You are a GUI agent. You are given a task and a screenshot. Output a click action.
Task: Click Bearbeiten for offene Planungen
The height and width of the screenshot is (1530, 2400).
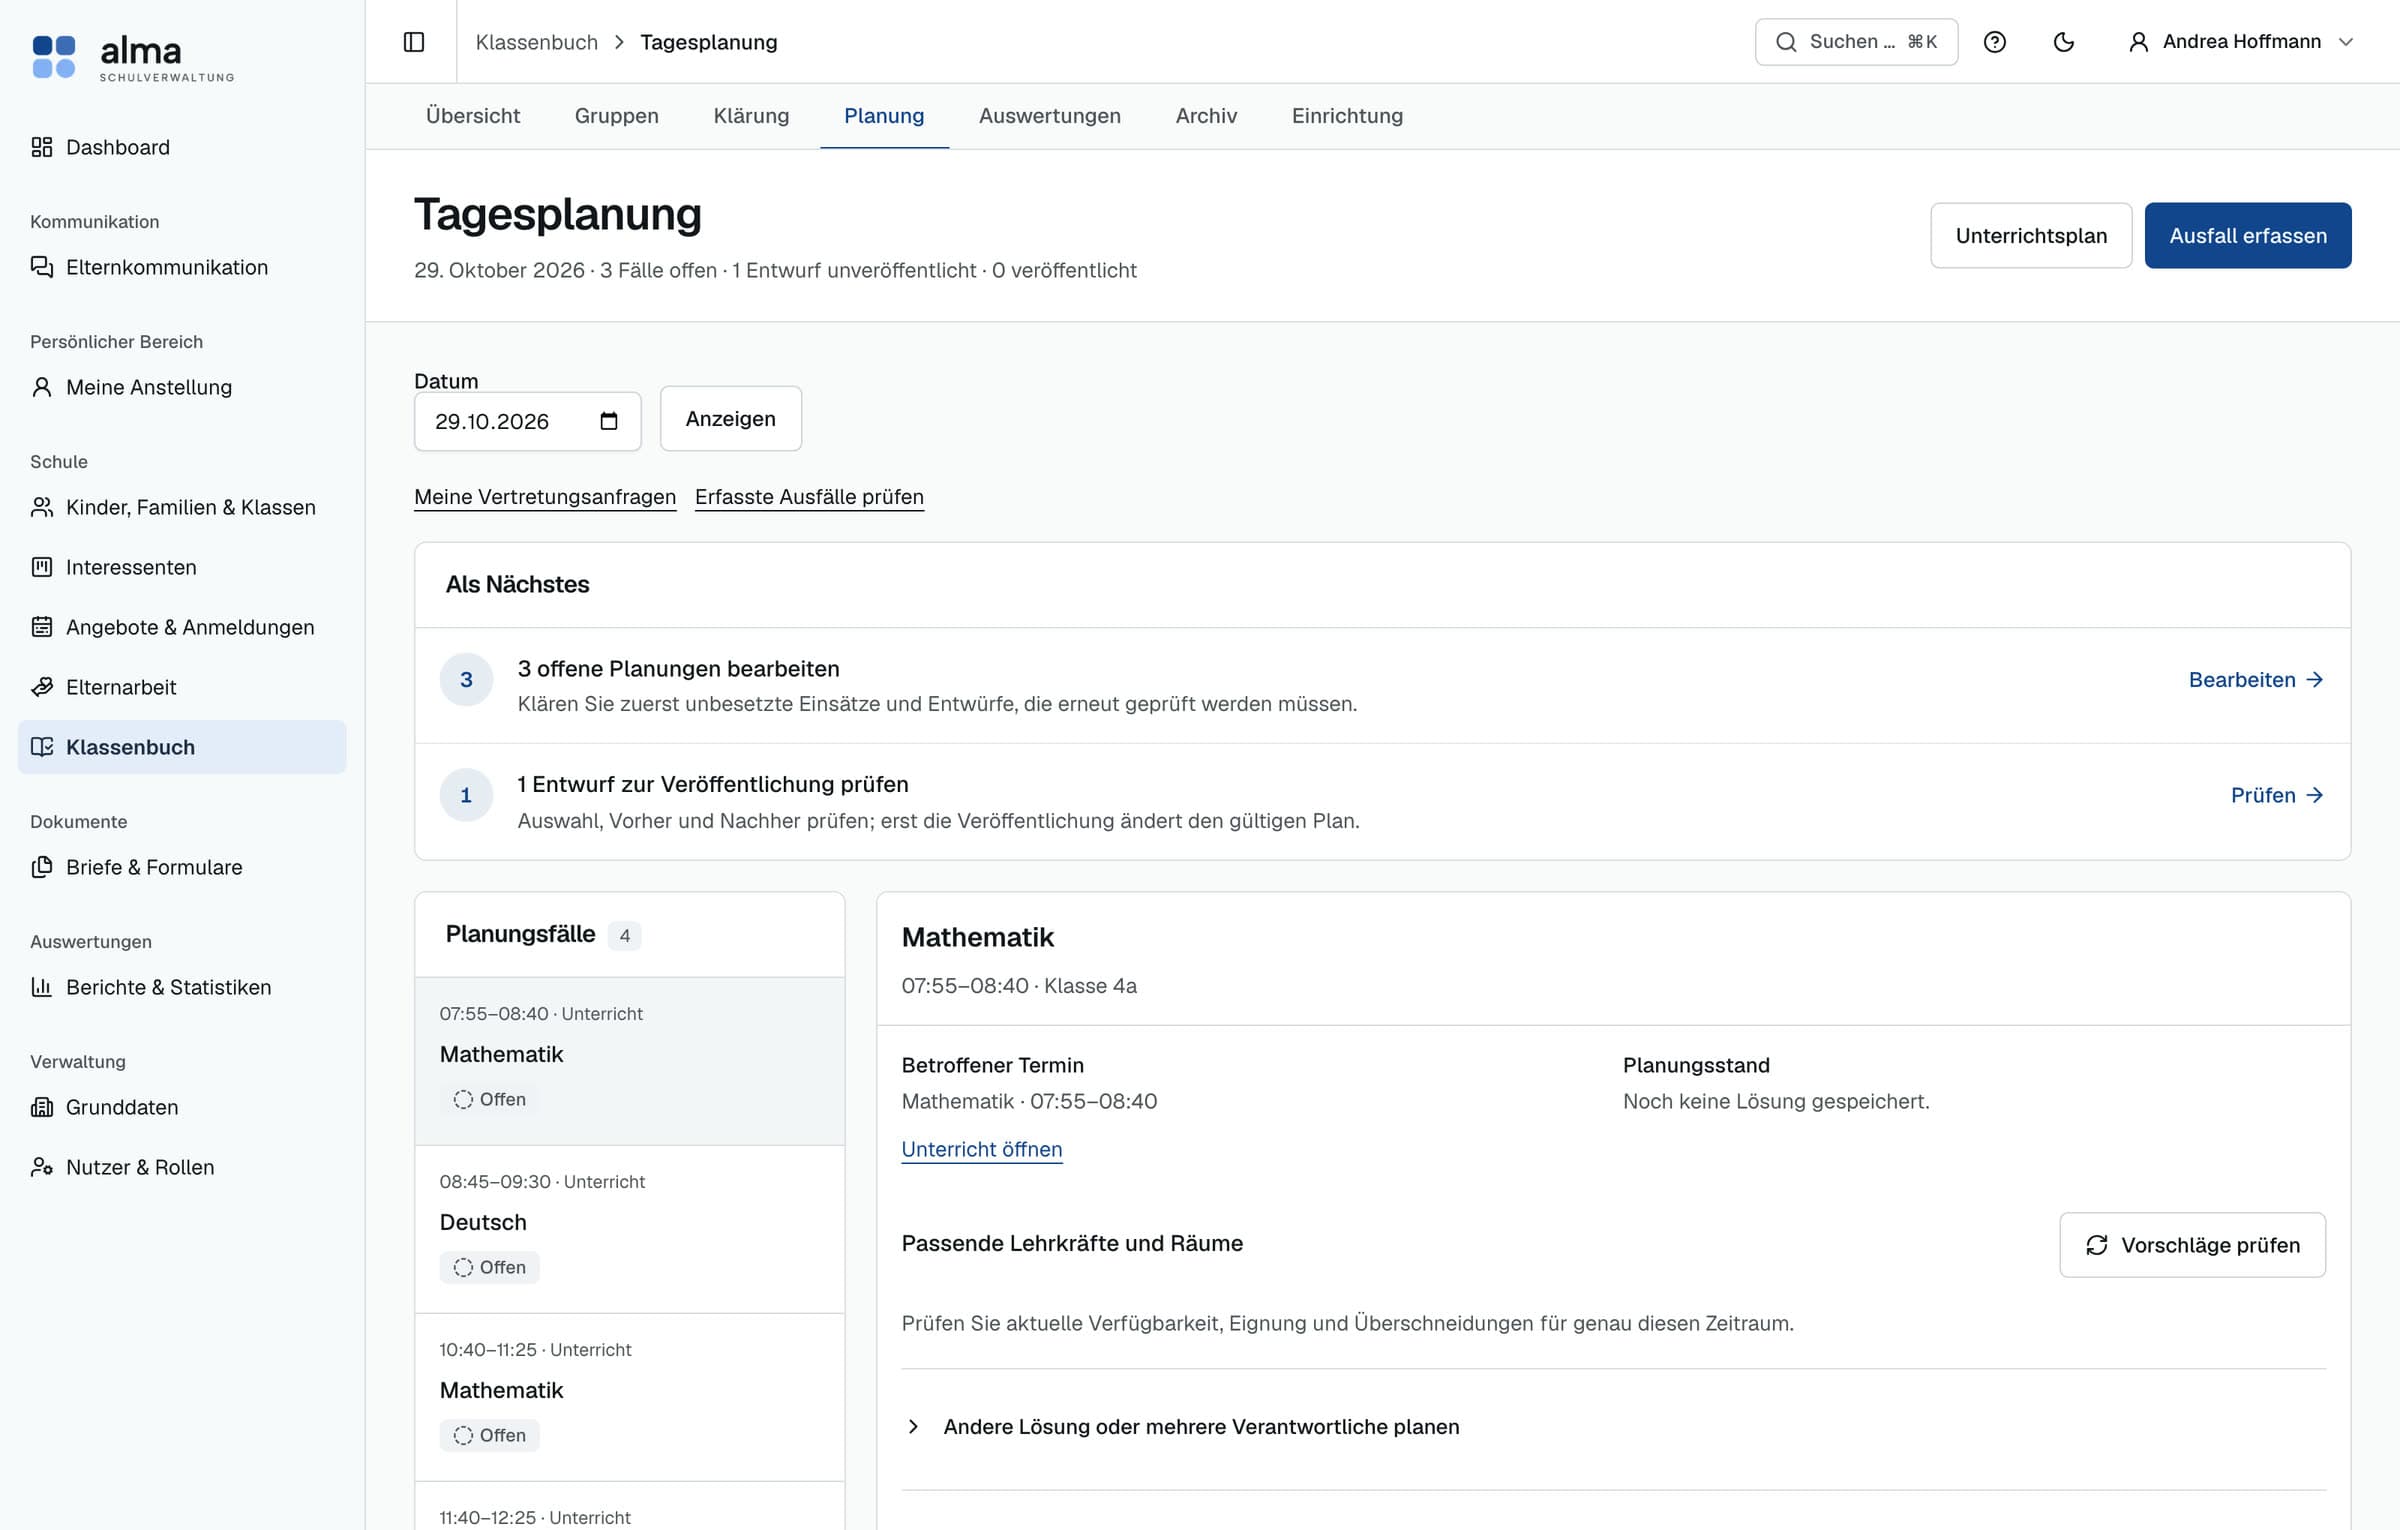click(x=2256, y=680)
